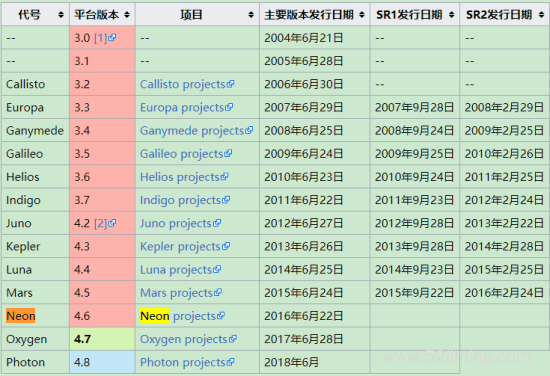
Task: Select Mars codename cell
Action: pyautogui.click(x=35, y=293)
